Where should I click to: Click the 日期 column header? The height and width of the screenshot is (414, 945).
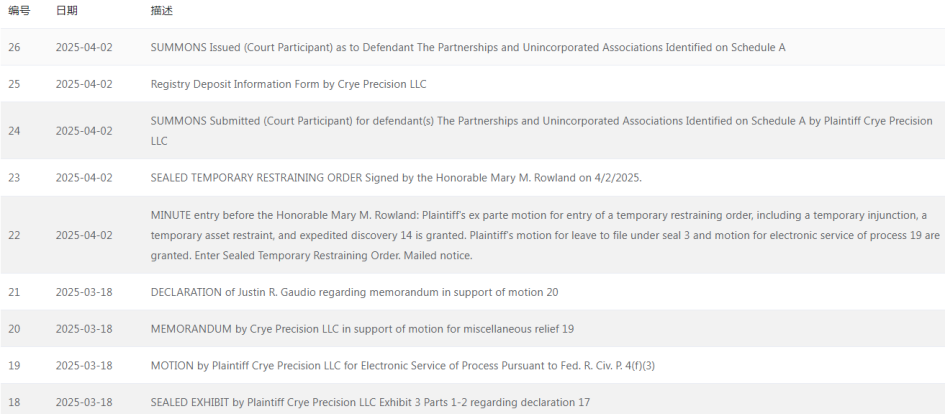click(66, 11)
